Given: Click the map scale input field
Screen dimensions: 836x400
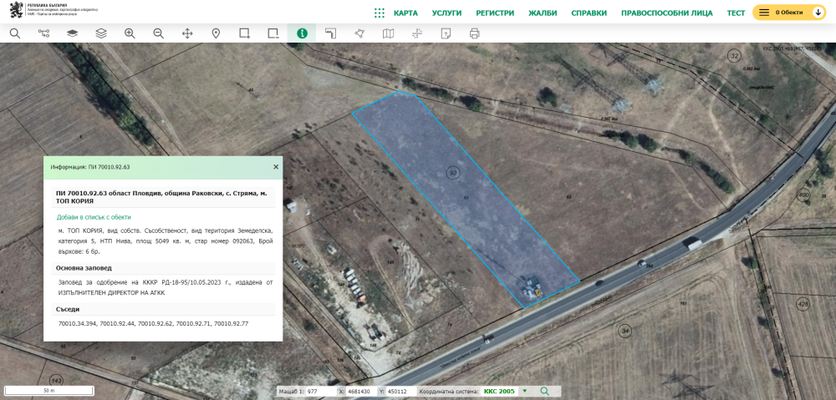Looking at the screenshot, I should click(320, 391).
